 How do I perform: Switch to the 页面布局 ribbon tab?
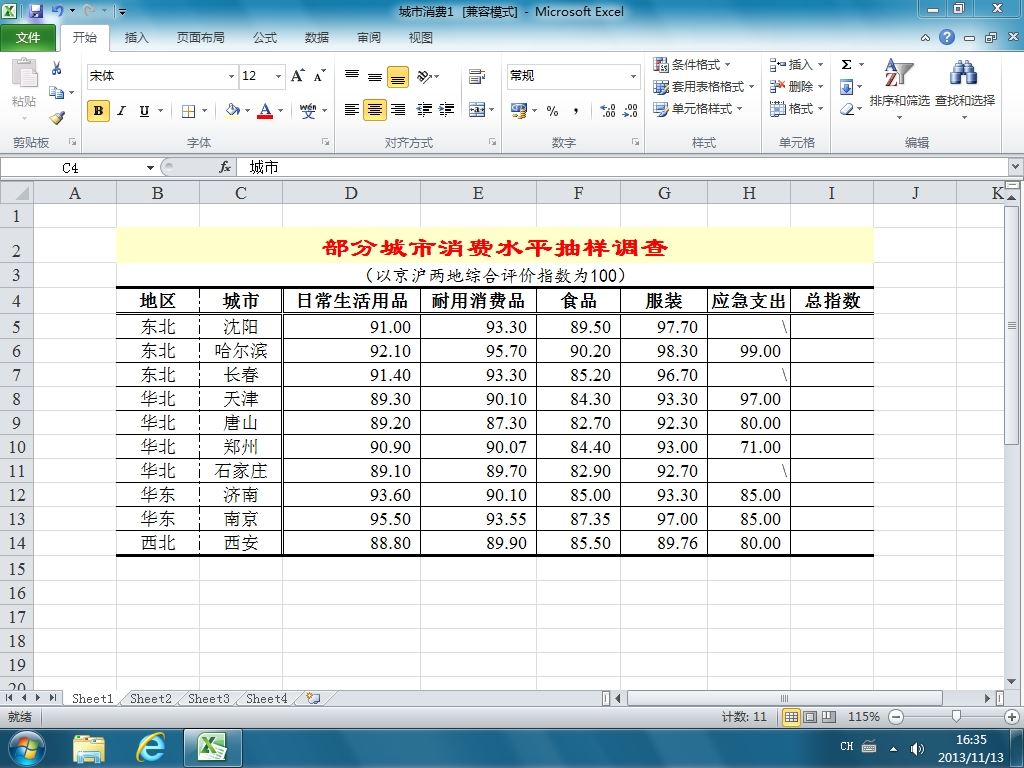pos(200,38)
